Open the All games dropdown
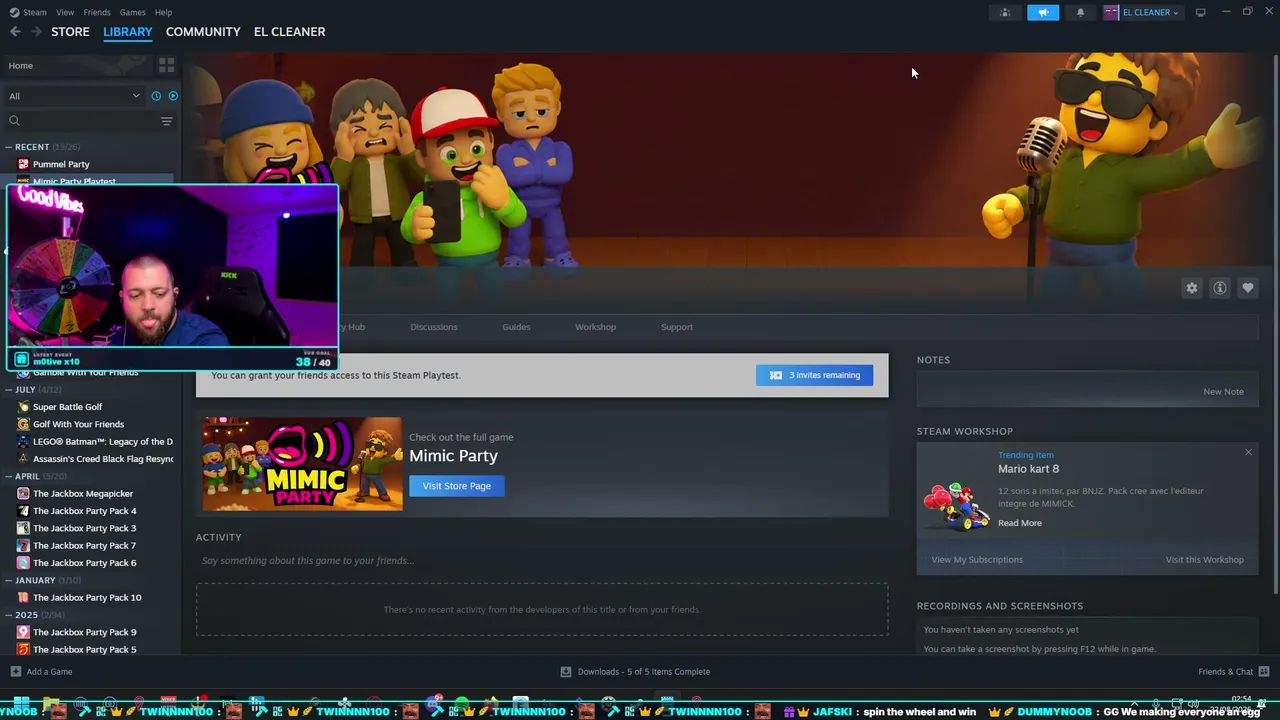This screenshot has height=720, width=1280. pyautogui.click(x=74, y=96)
